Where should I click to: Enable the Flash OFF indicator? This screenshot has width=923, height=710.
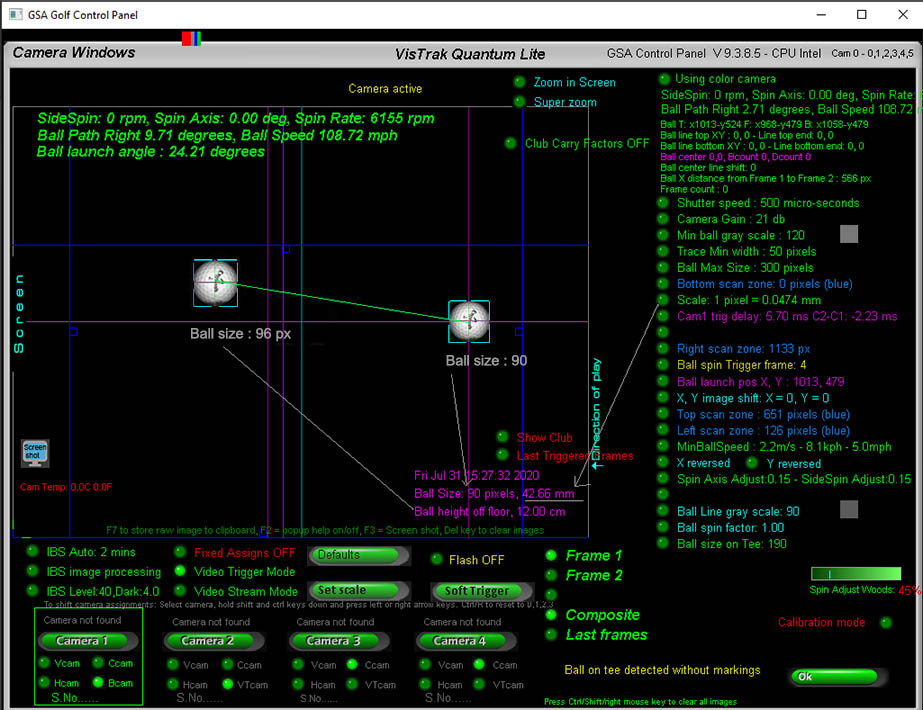pyautogui.click(x=436, y=560)
